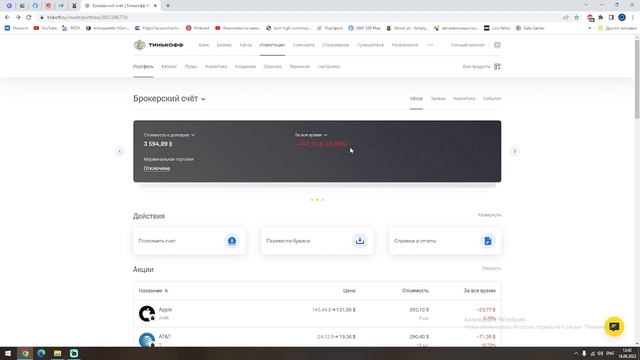Click Развернуть in Действия section
The height and width of the screenshot is (360, 640).
pyautogui.click(x=489, y=215)
